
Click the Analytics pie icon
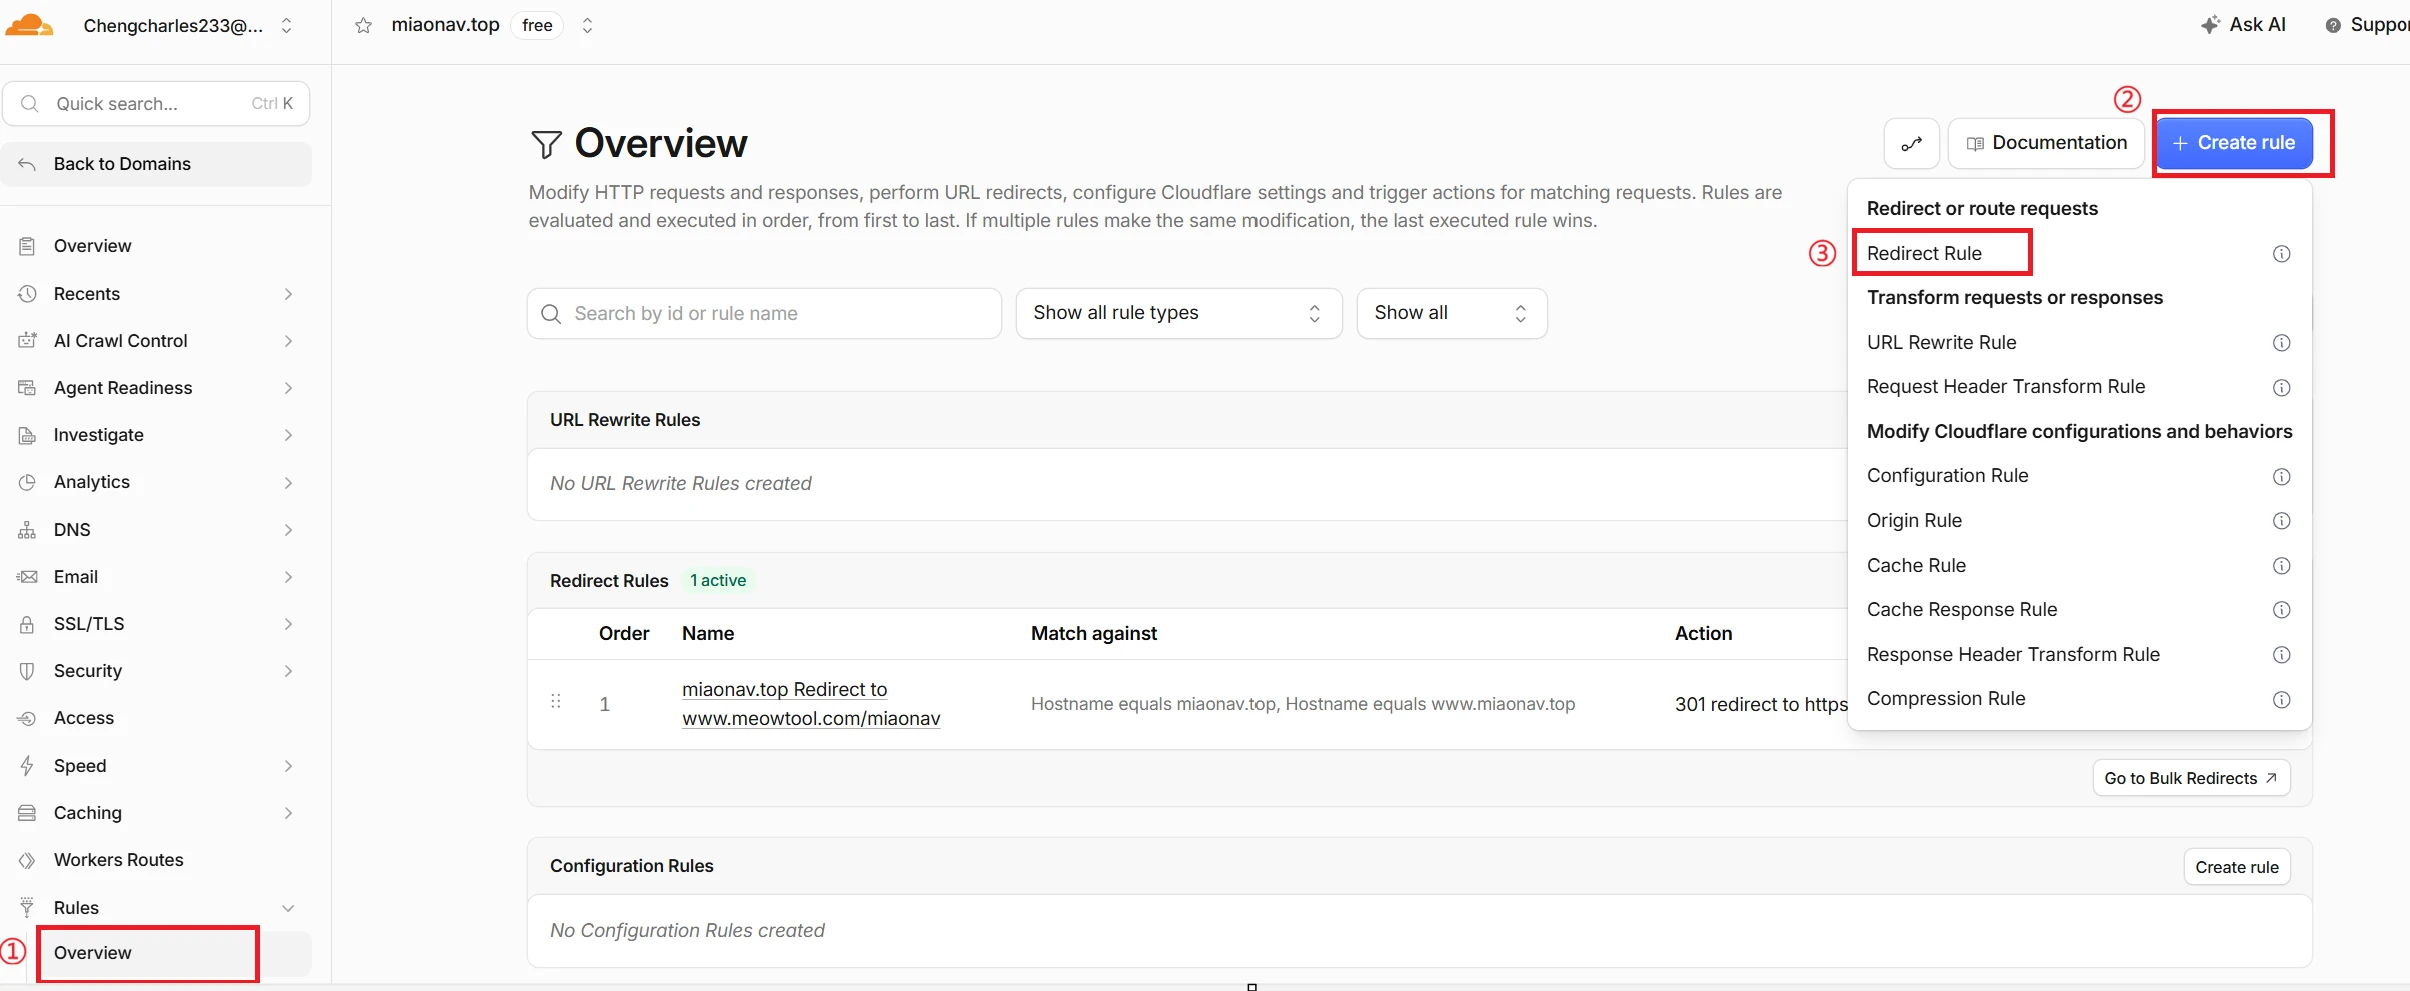click(27, 482)
